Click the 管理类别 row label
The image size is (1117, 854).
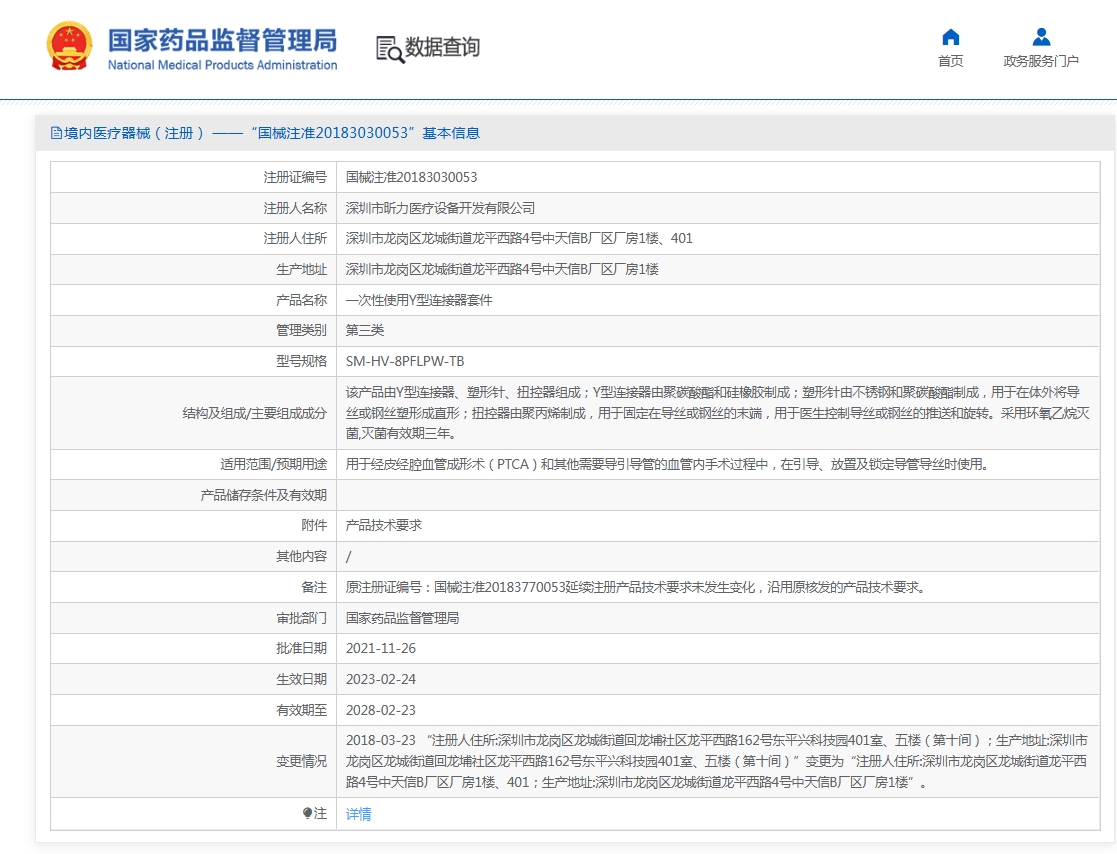(301, 330)
